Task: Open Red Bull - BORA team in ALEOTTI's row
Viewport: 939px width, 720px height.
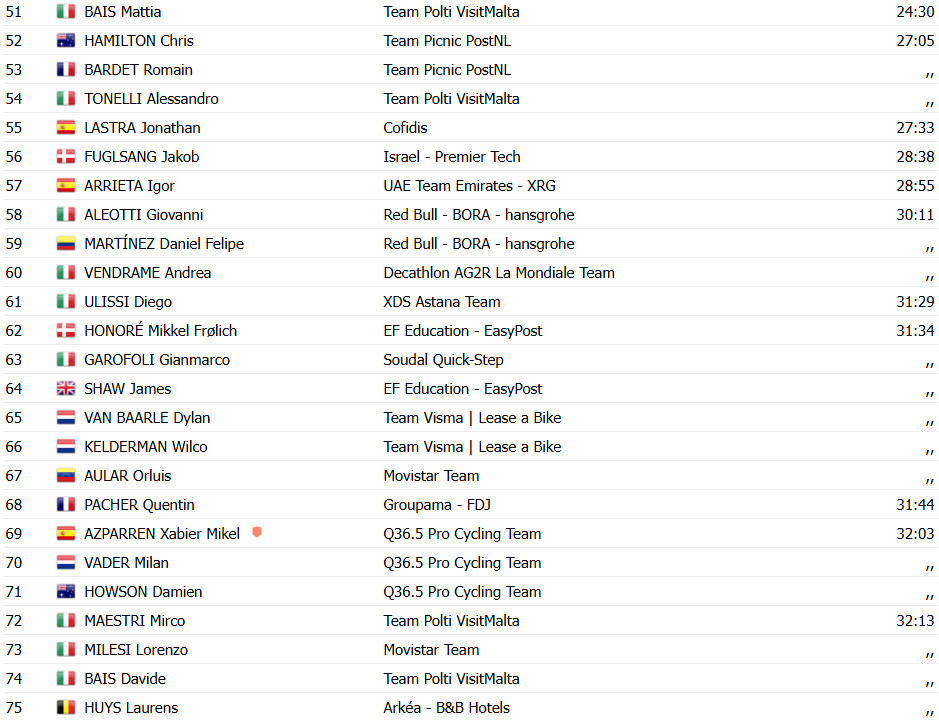Action: tap(479, 214)
